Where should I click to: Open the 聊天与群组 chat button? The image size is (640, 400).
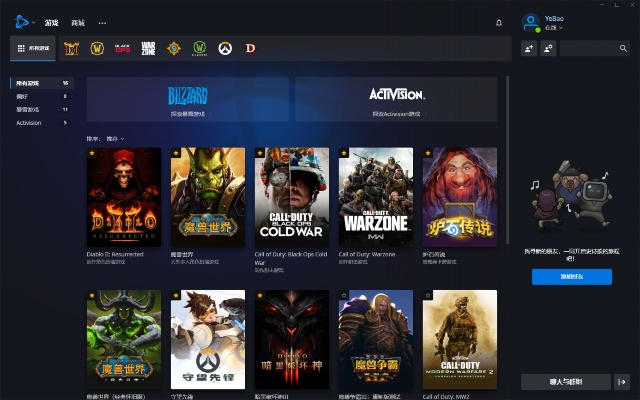click(565, 381)
